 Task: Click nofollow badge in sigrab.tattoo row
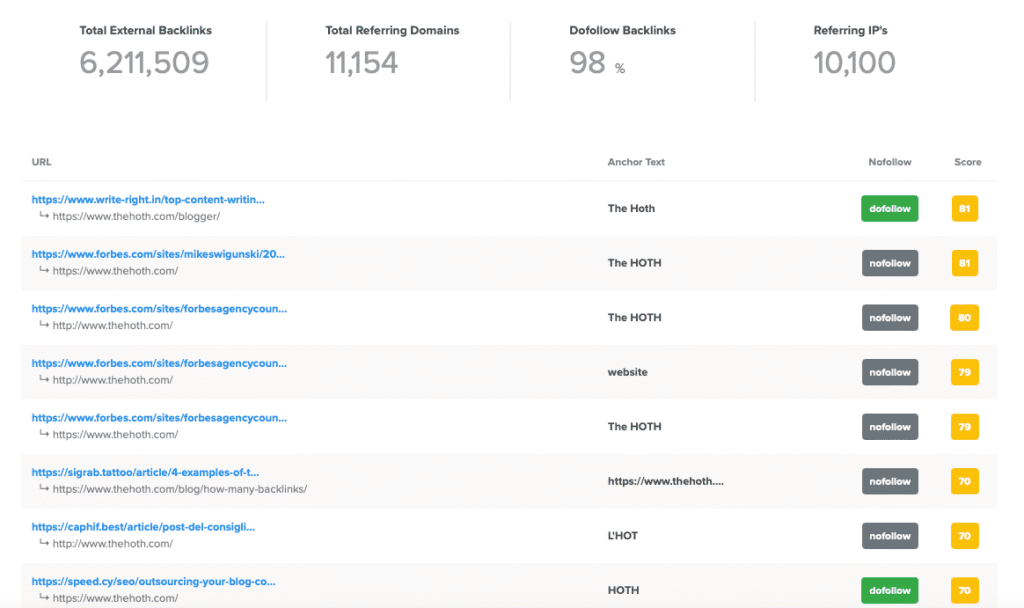click(x=889, y=481)
